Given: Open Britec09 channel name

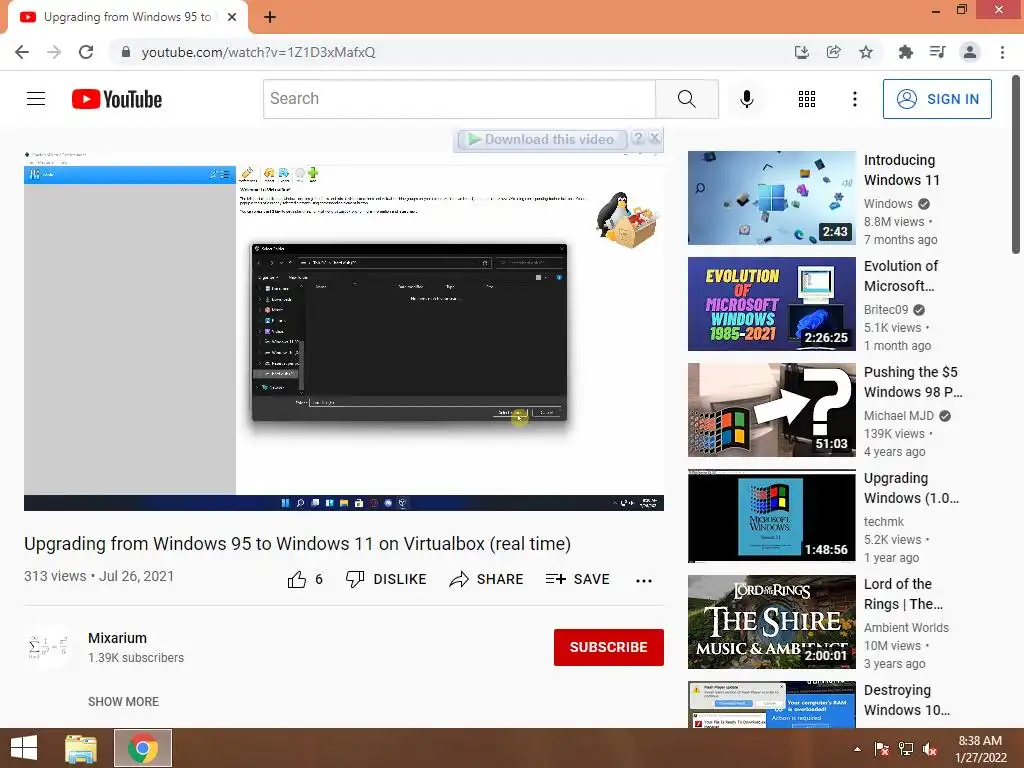Looking at the screenshot, I should point(886,310).
